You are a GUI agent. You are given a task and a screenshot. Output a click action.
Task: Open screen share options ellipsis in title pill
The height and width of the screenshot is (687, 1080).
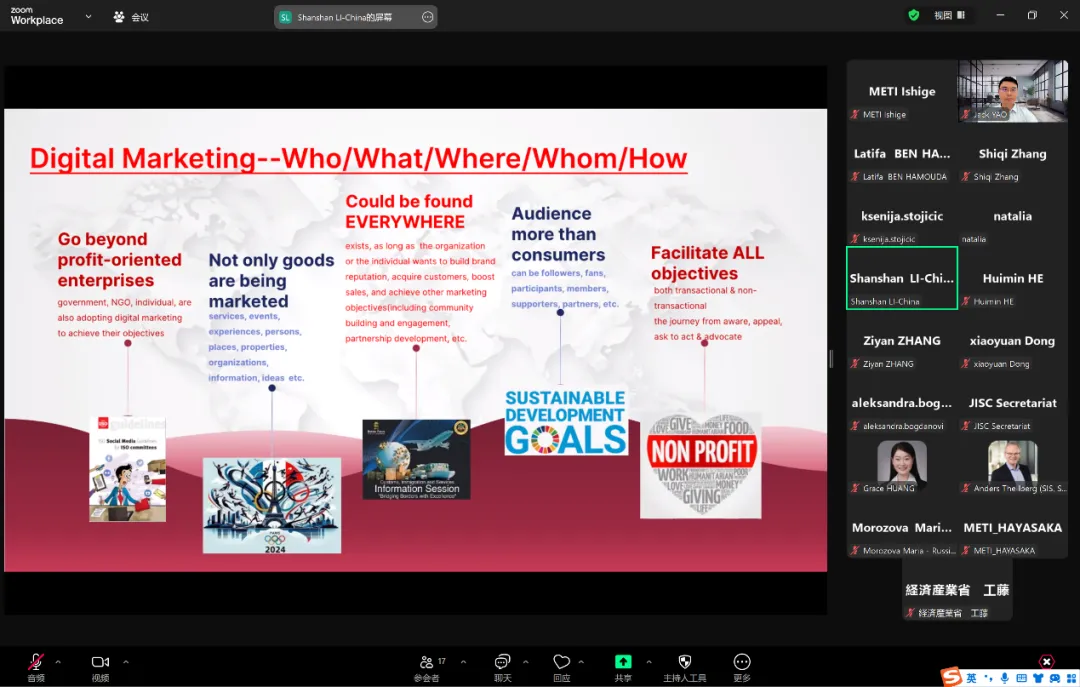[x=428, y=17]
